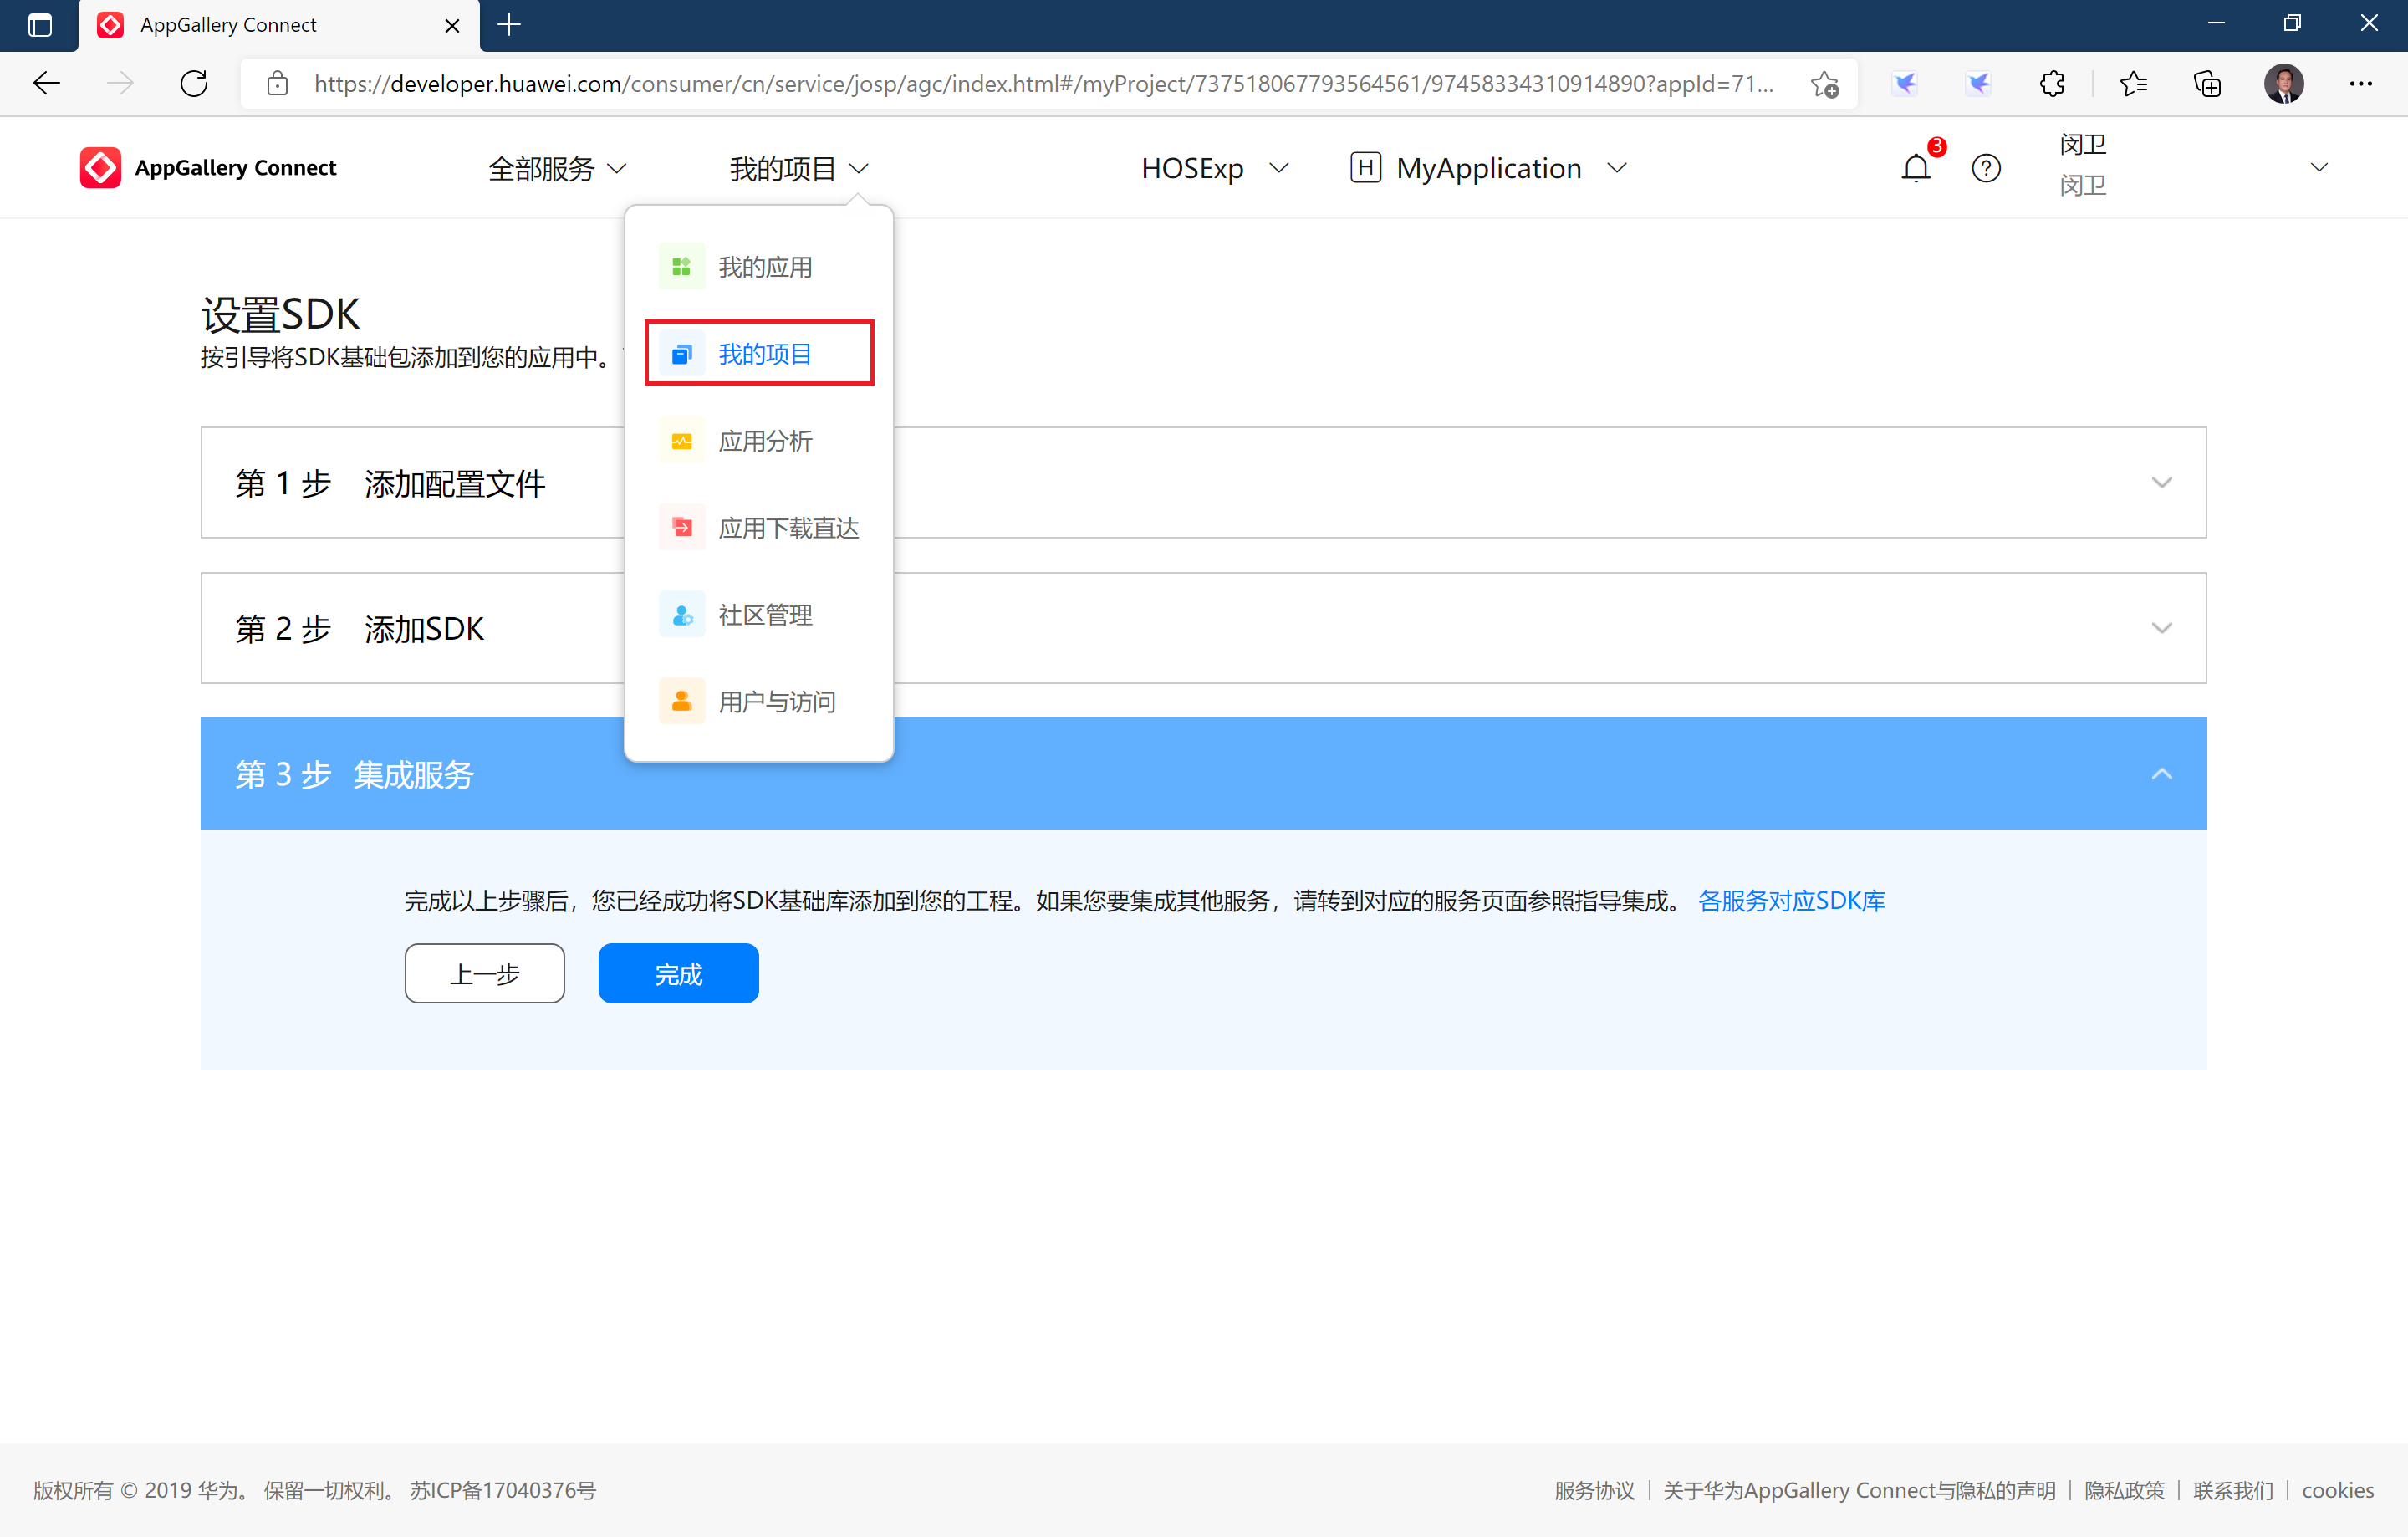Open the cookies footer link
This screenshot has height=1537, width=2408.
(2337, 1490)
